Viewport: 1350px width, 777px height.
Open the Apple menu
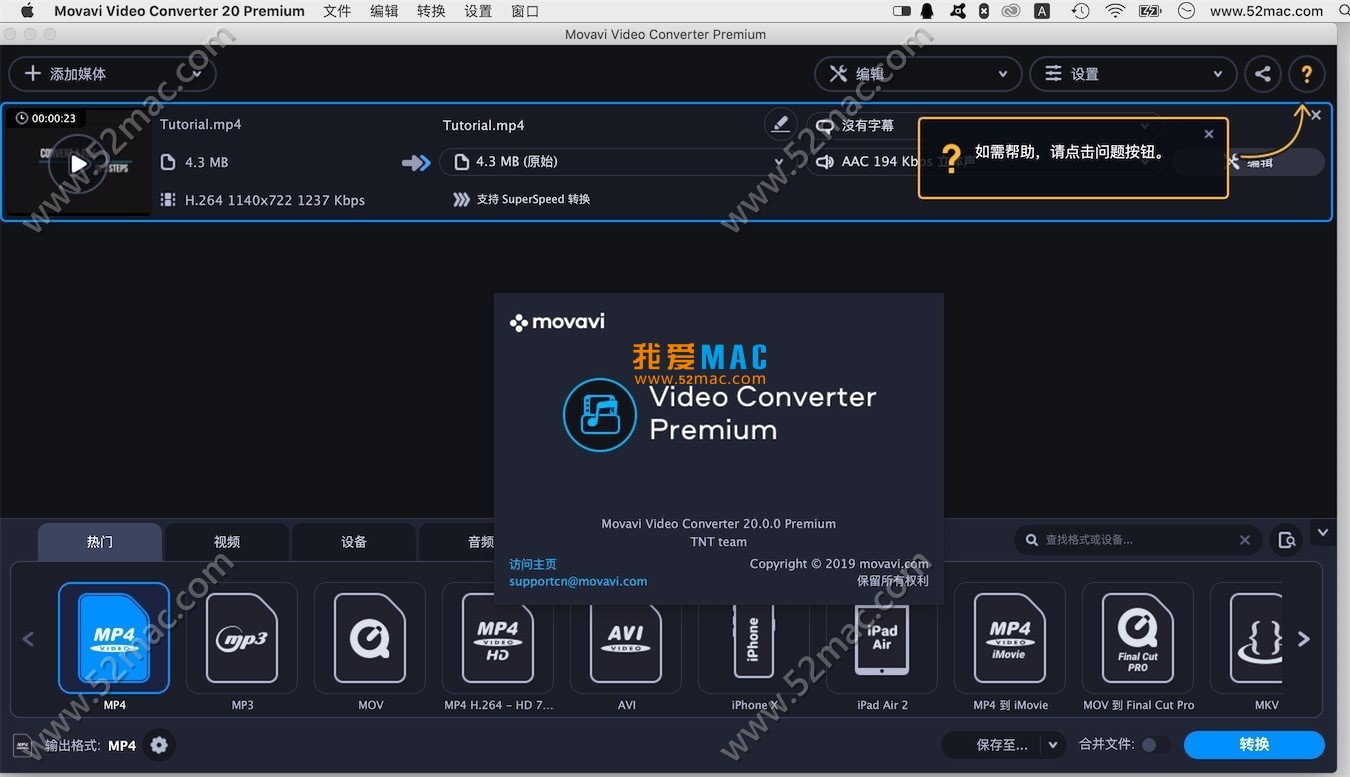point(27,11)
